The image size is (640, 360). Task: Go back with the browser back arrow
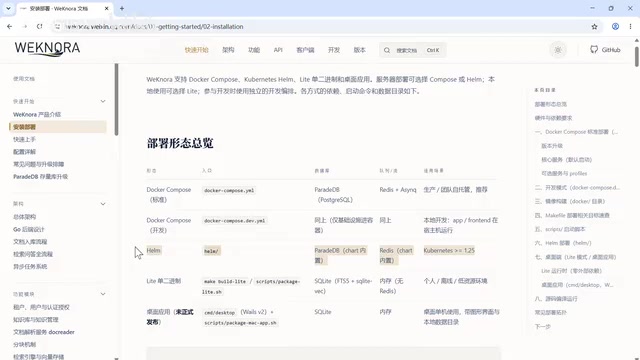click(9, 27)
